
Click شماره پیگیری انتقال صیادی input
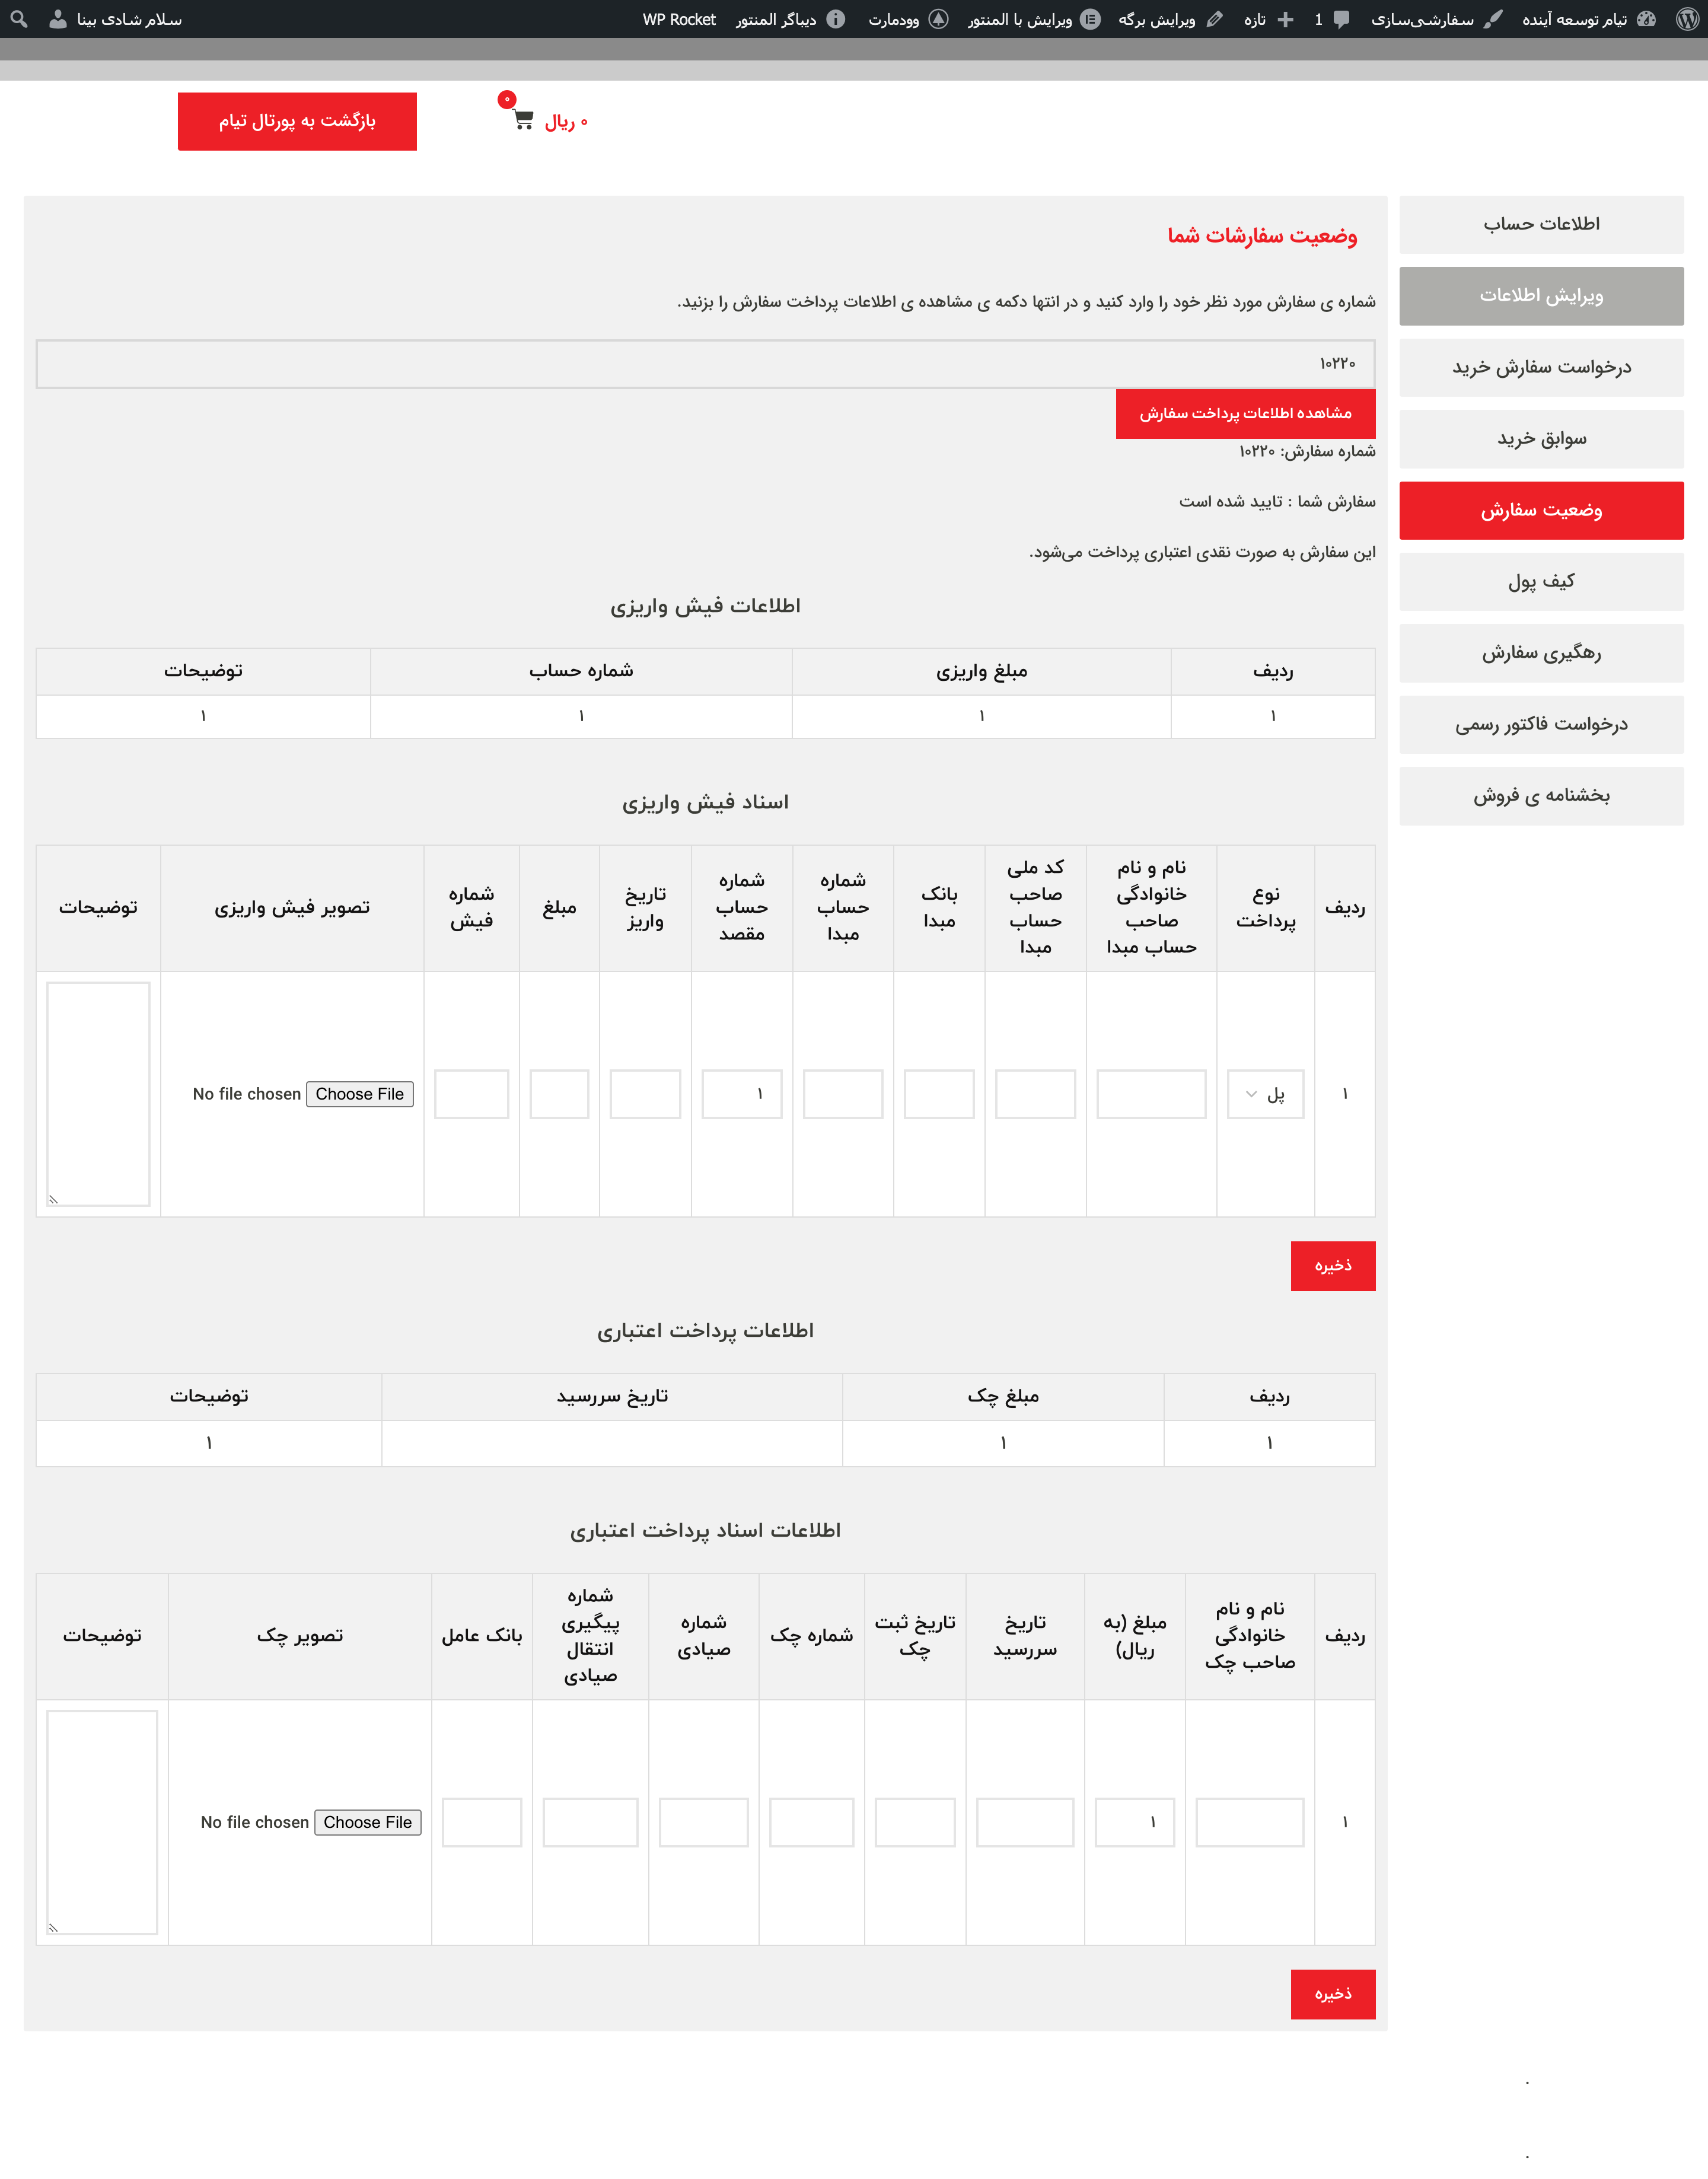[590, 1822]
